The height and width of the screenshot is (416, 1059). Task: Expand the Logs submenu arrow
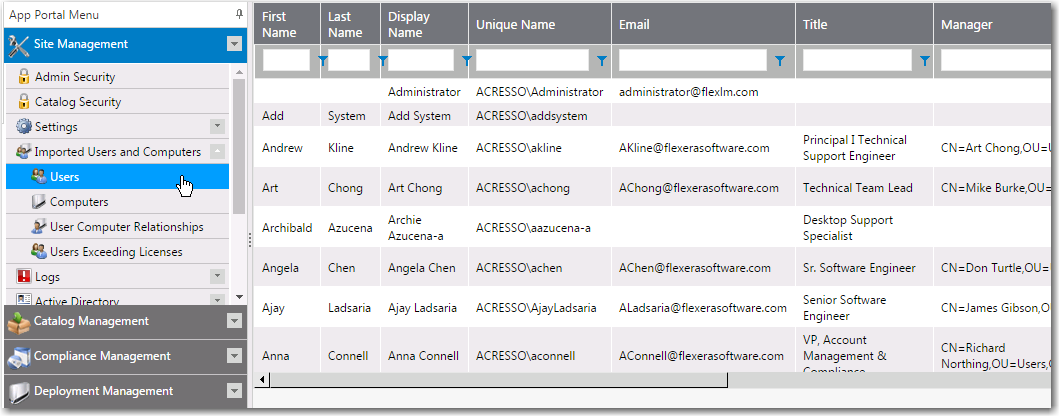(x=216, y=277)
